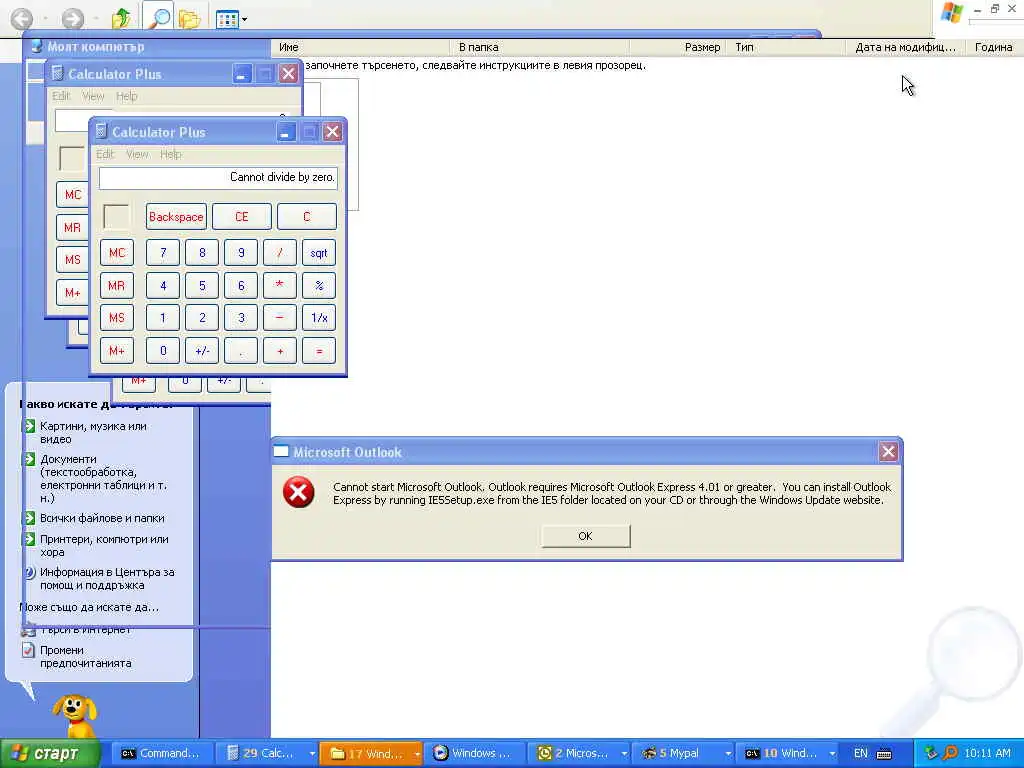Click MR in the back Calculator Plus

(72, 227)
